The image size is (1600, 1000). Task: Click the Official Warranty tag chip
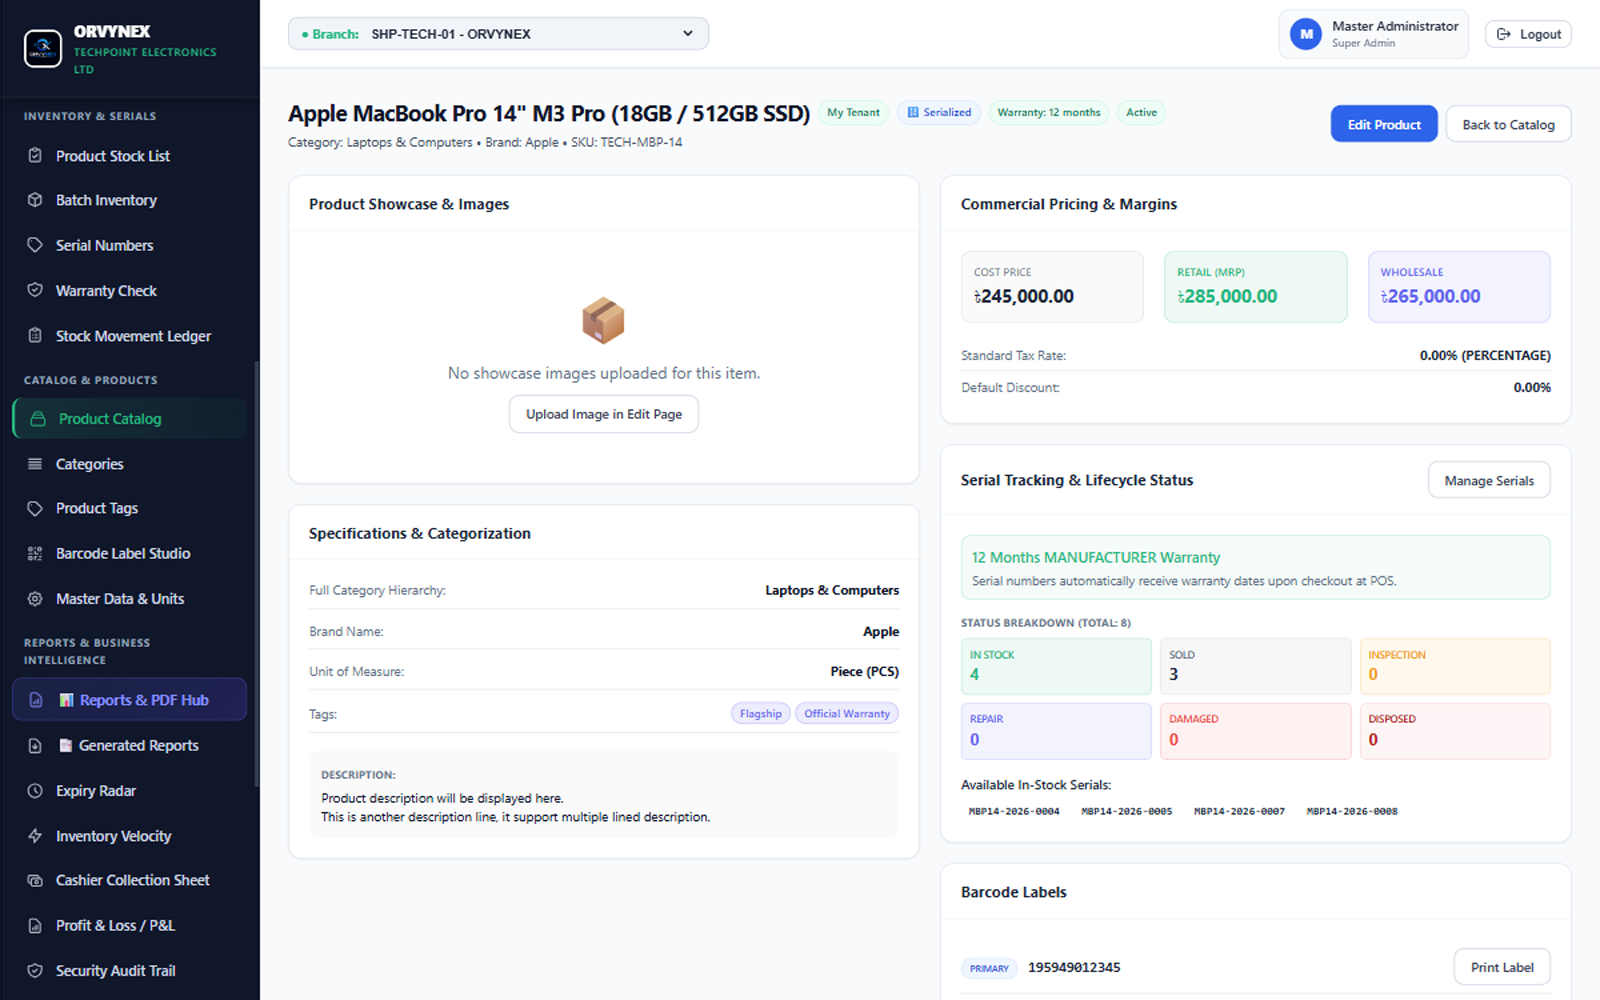[x=847, y=713]
